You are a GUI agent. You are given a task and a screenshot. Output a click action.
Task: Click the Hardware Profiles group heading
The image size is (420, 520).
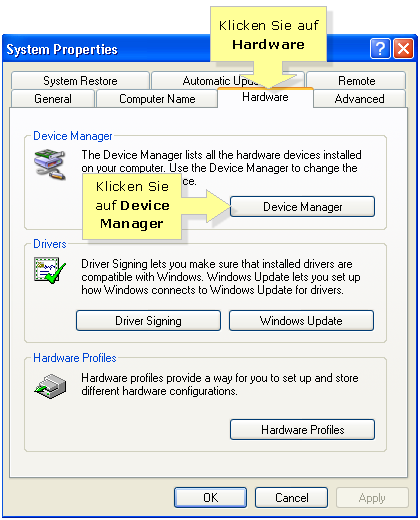75,358
